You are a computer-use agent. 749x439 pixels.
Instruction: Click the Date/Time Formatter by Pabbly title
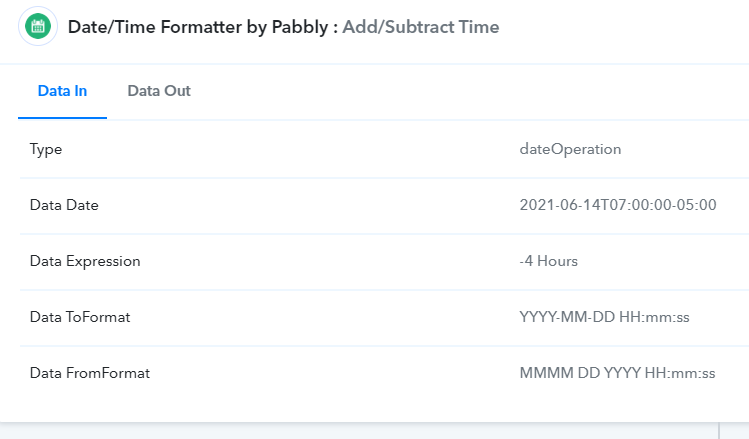(198, 27)
